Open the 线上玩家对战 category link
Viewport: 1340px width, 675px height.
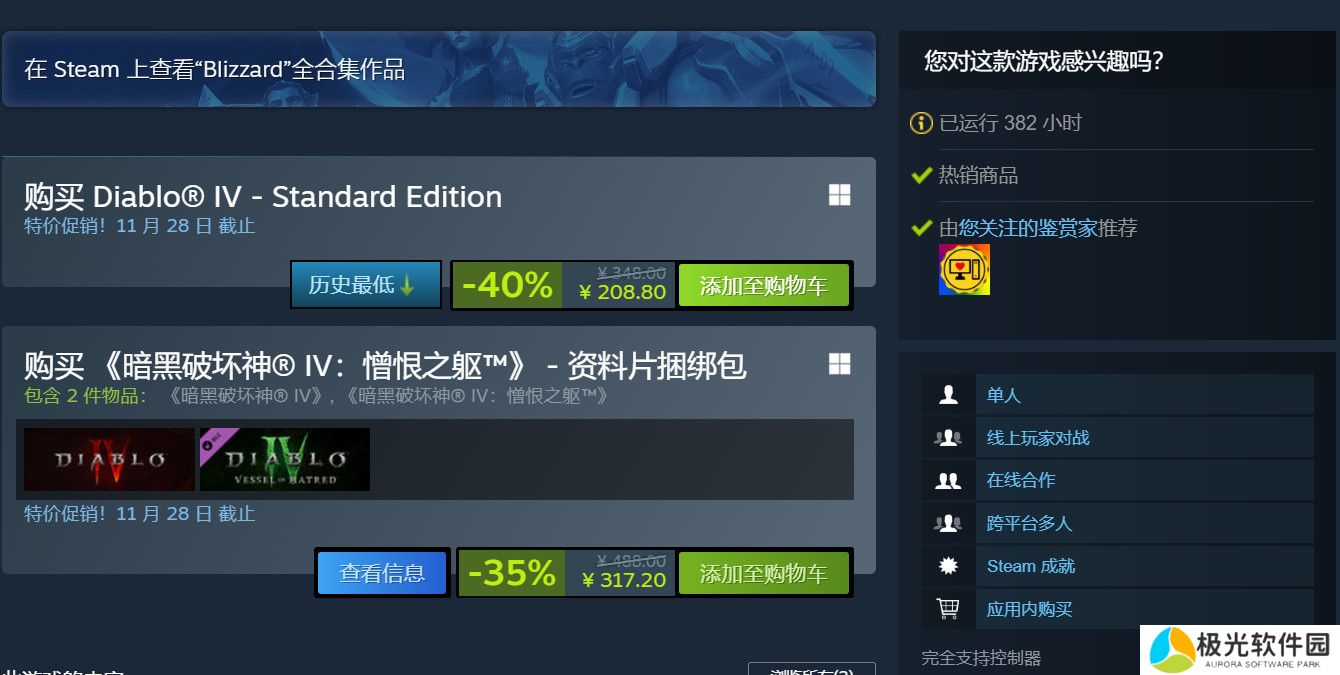tap(1038, 438)
